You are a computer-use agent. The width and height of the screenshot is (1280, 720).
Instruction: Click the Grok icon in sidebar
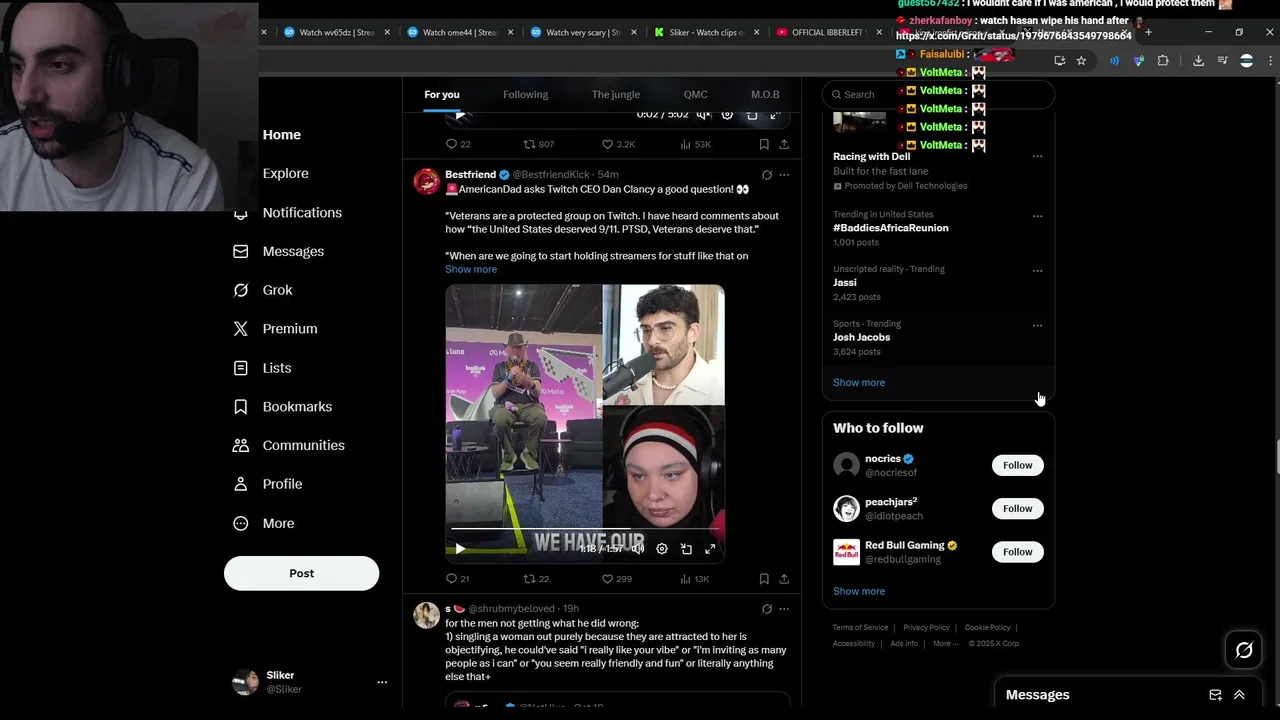pyautogui.click(x=240, y=290)
